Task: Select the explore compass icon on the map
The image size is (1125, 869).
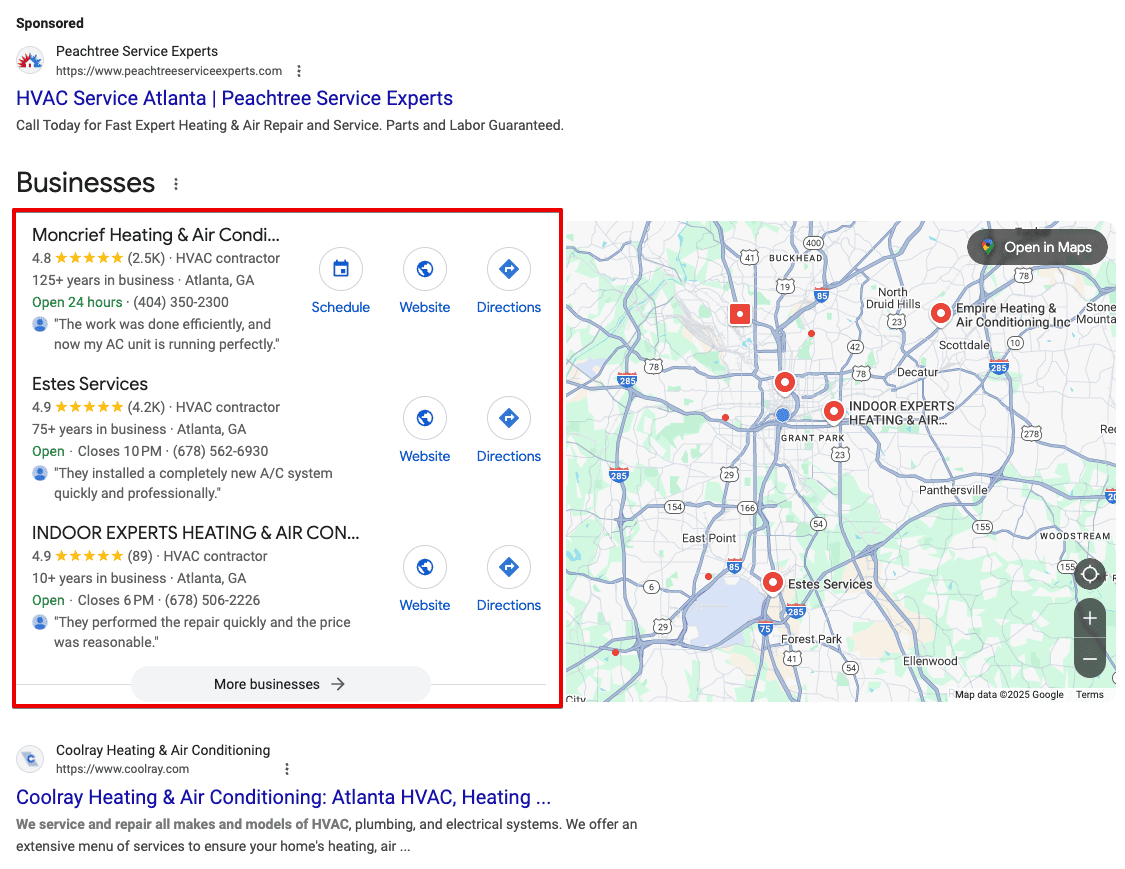Action: (x=1089, y=574)
